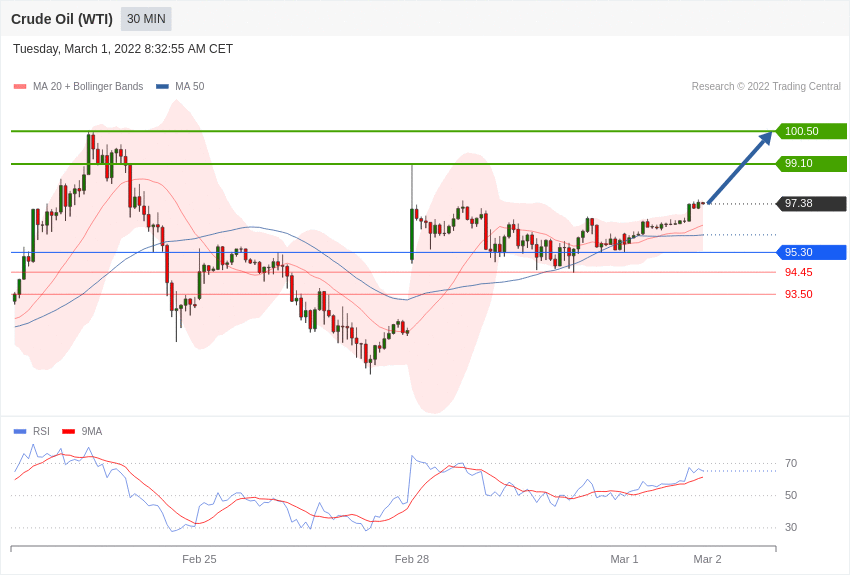The image size is (850, 576).
Task: Click the Feb 28 date axis label
Action: [411, 559]
